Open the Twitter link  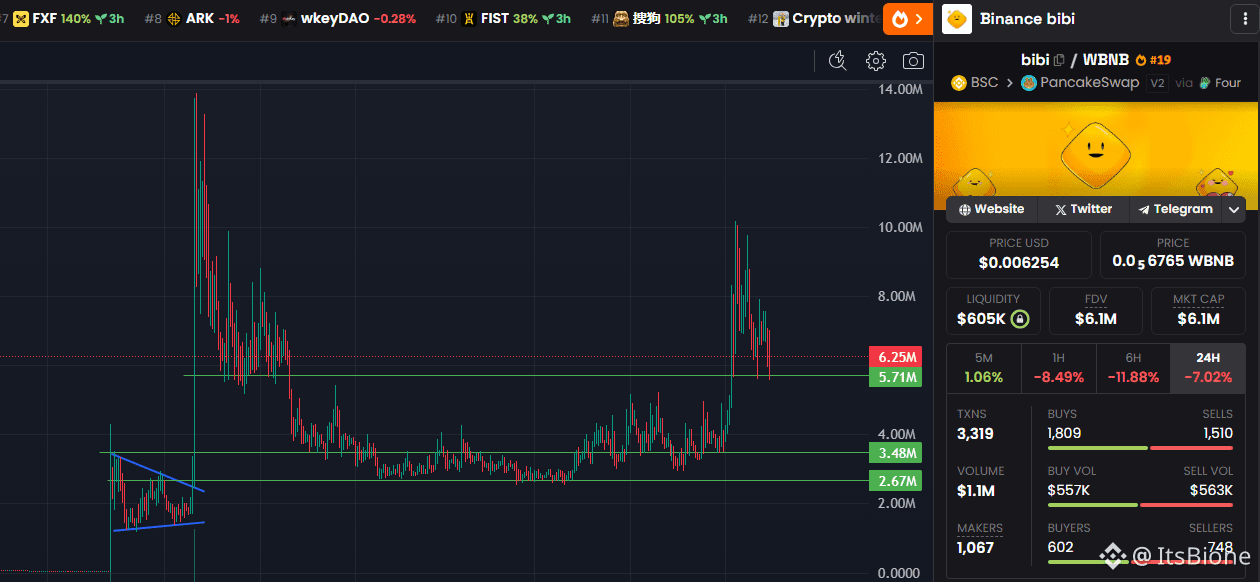click(x=1082, y=209)
